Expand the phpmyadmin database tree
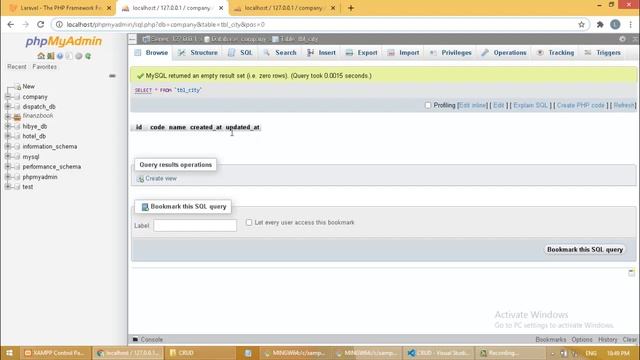Viewport: 640px width, 360px height. 8,177
